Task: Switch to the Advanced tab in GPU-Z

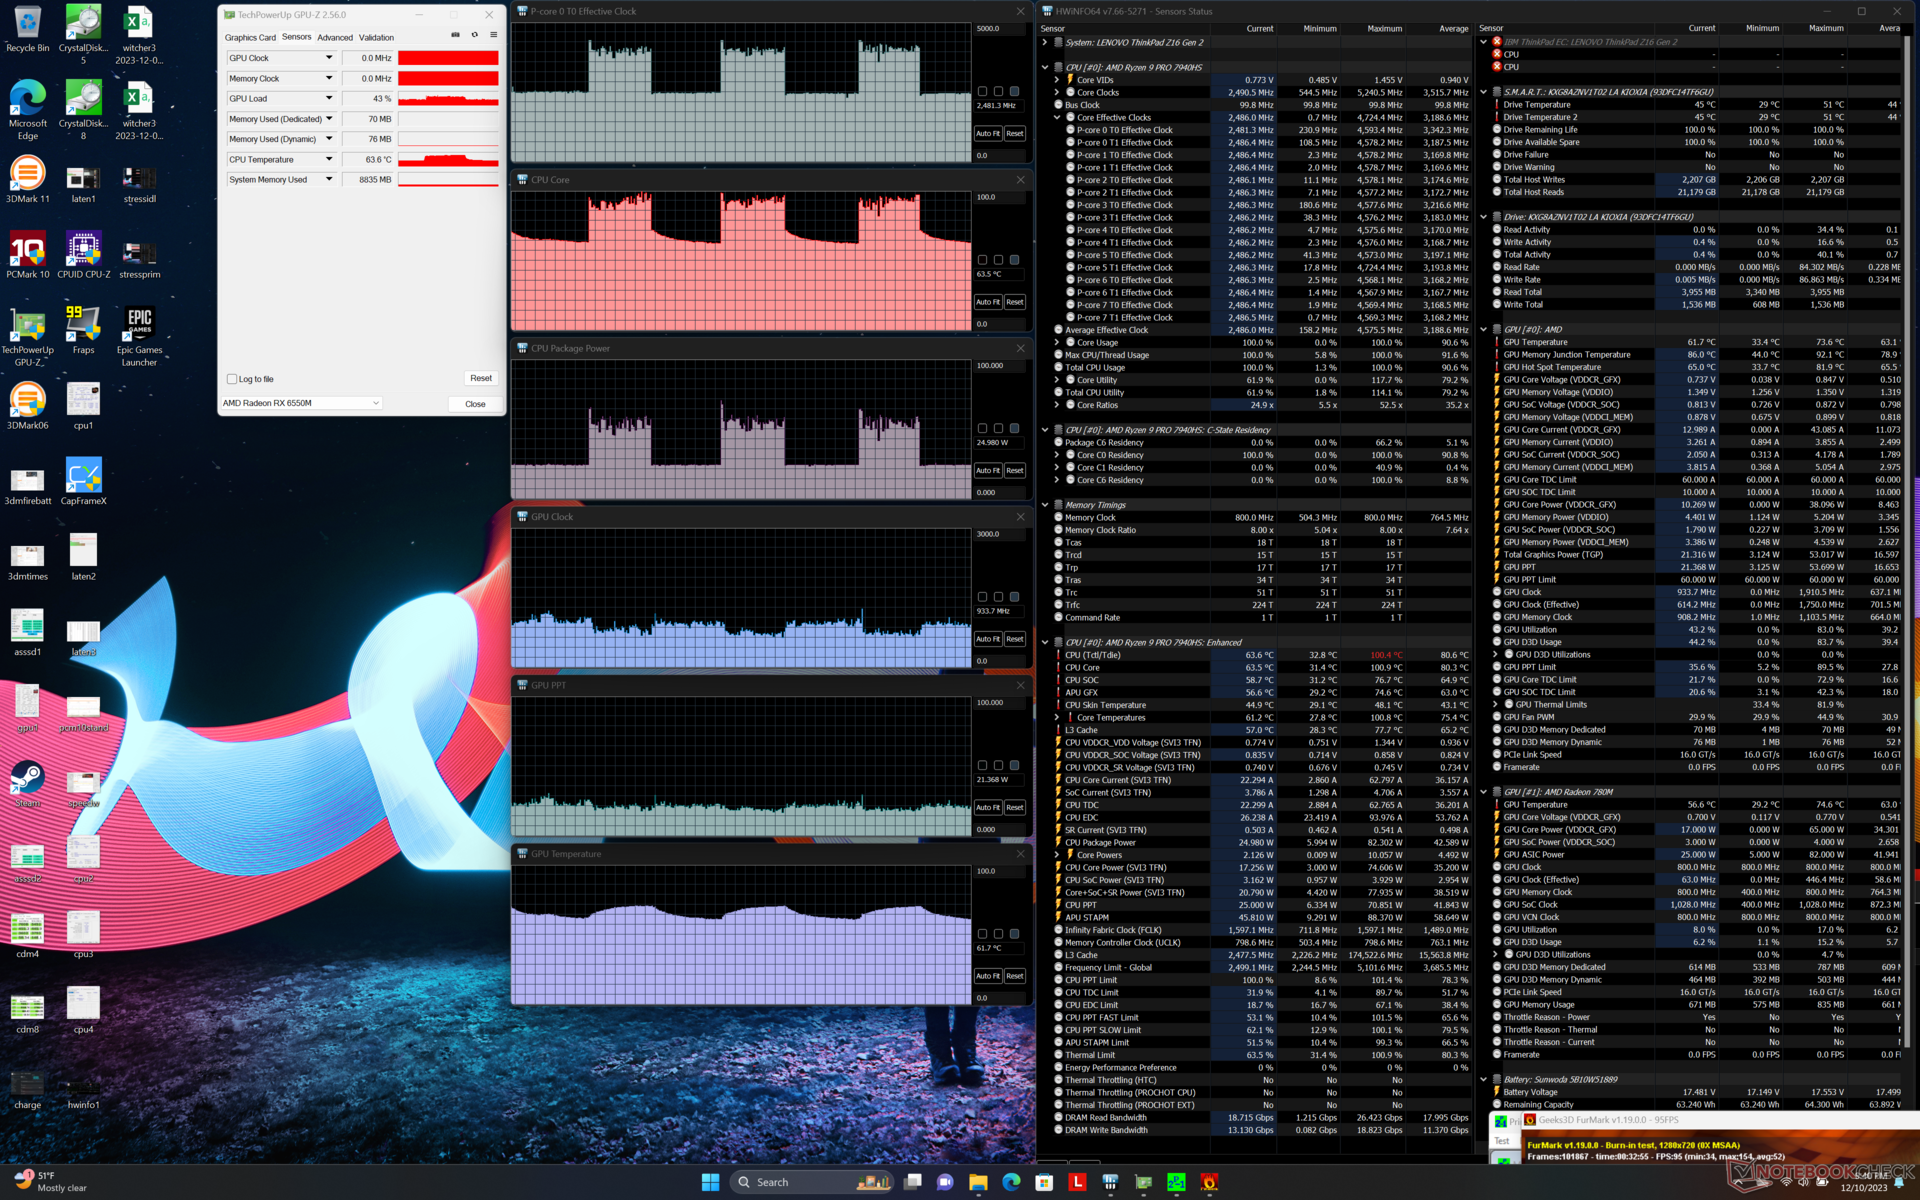Action: 335,37
